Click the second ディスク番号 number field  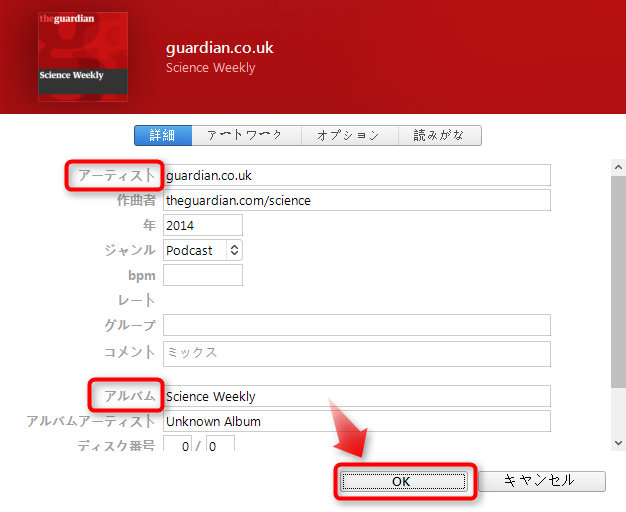tap(220, 444)
